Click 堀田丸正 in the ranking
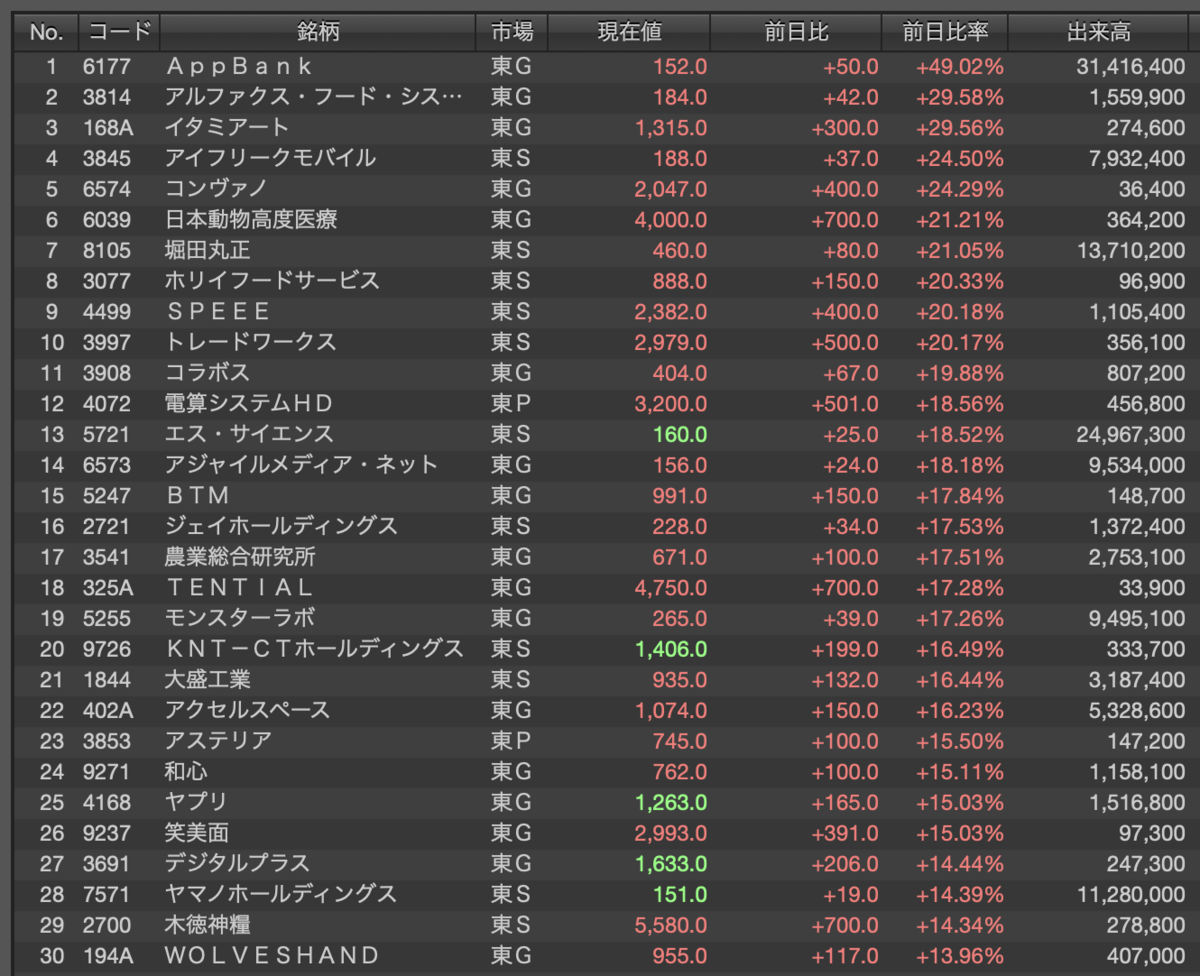Viewport: 1200px width, 976px height. 207,250
